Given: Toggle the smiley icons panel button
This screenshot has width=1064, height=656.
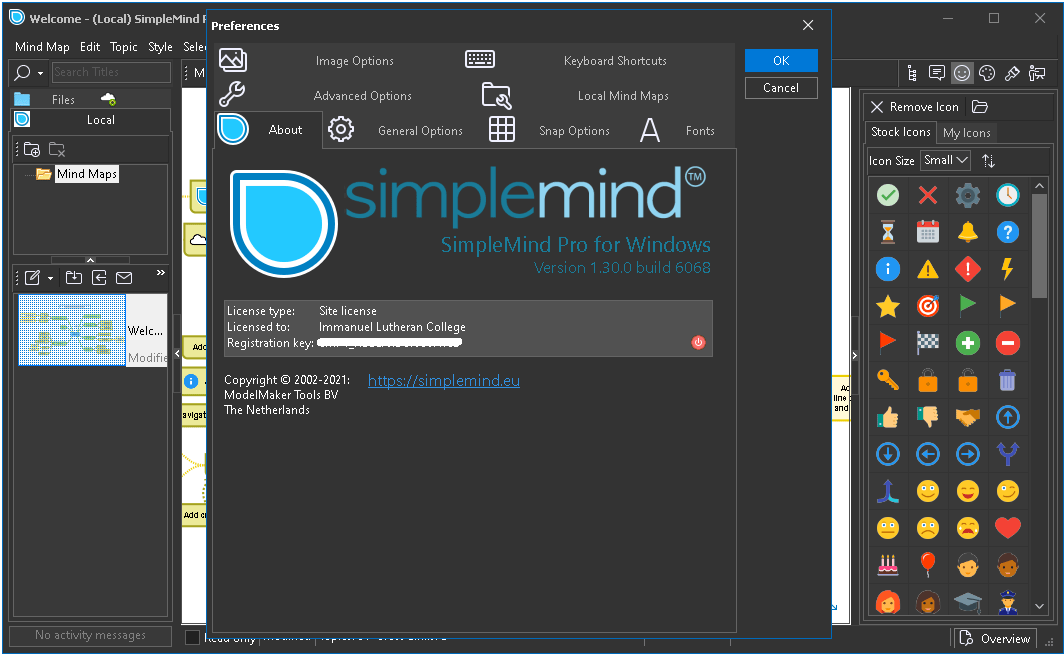Looking at the screenshot, I should pos(962,73).
